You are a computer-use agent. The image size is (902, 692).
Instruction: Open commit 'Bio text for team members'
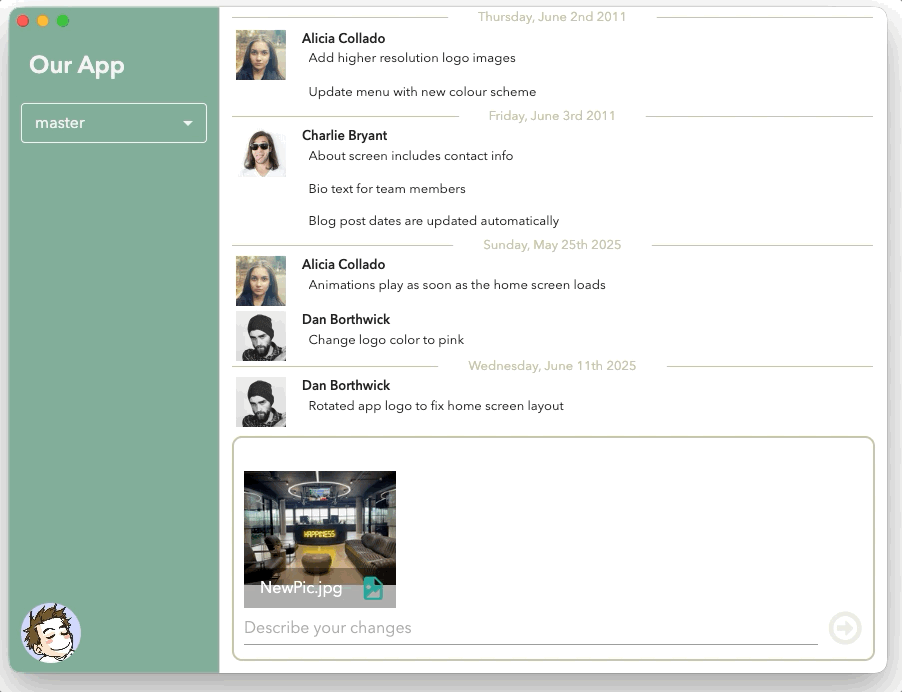click(x=387, y=189)
